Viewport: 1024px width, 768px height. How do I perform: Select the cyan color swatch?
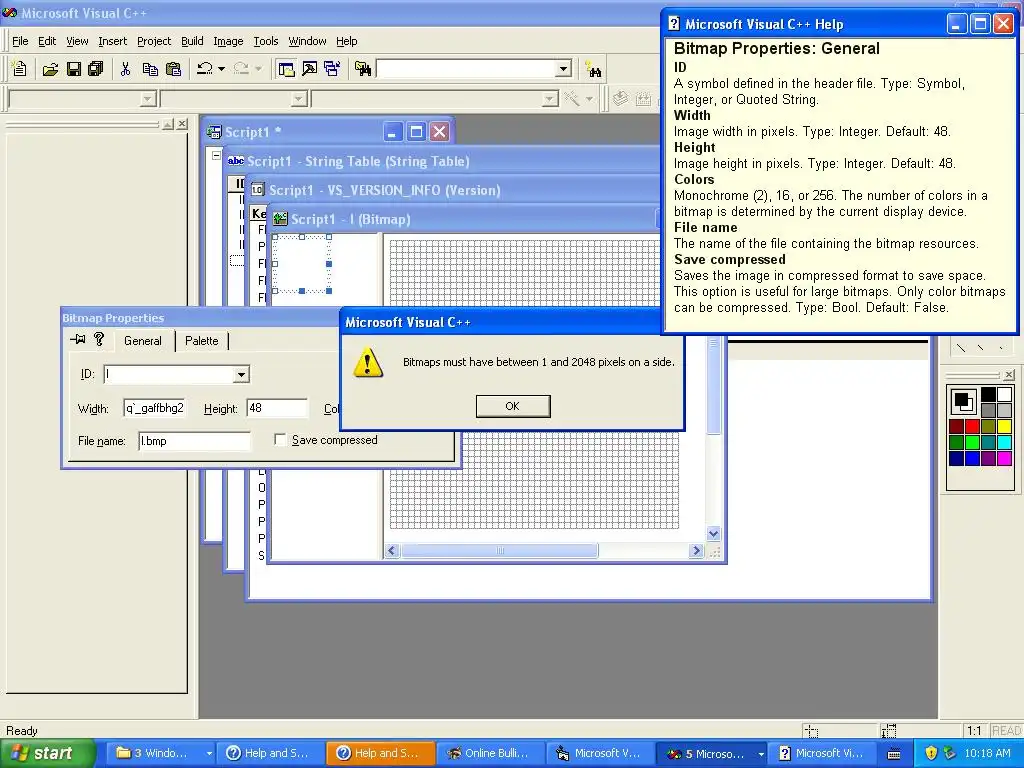click(1004, 442)
